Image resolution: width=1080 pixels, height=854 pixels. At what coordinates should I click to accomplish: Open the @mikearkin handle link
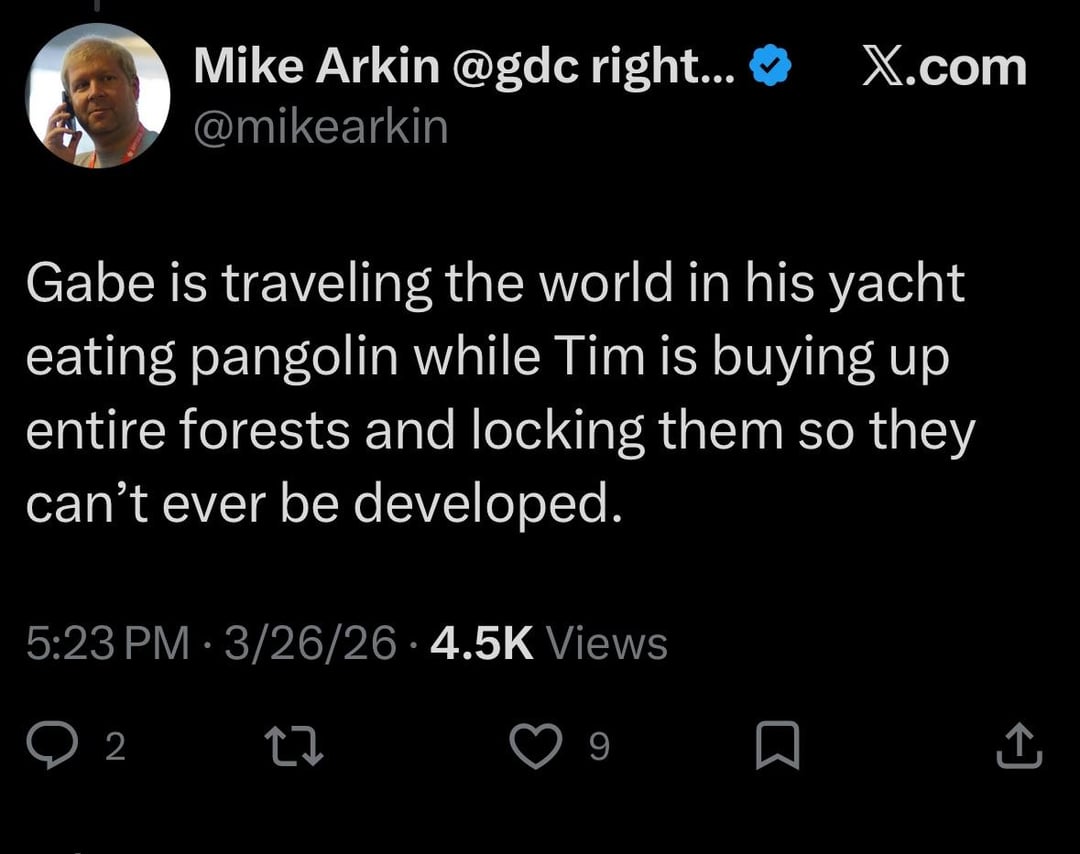click(x=320, y=128)
